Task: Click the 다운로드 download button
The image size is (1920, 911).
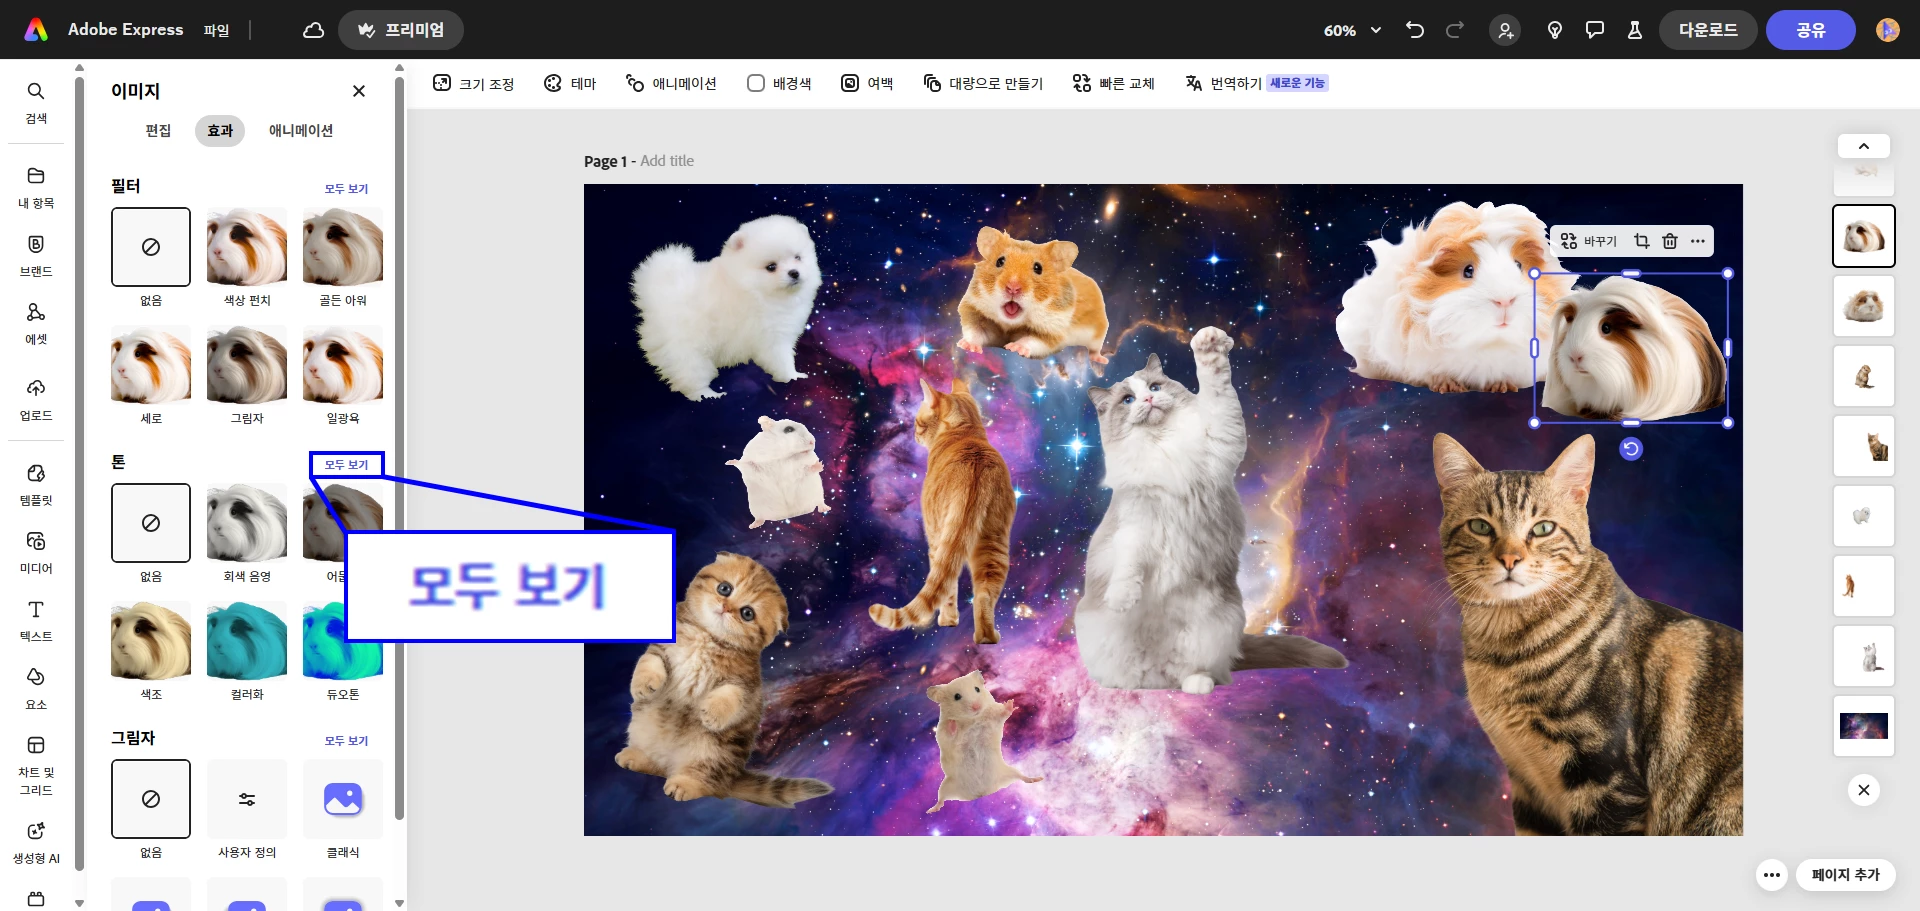Action: 1708,30
